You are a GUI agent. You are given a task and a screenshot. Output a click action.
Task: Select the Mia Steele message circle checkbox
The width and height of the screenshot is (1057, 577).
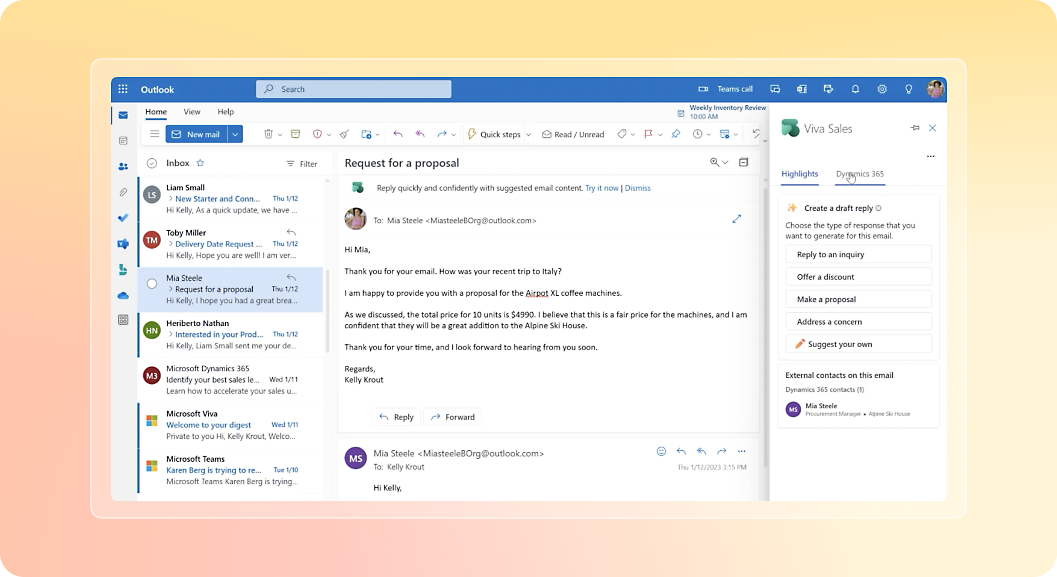(152, 283)
